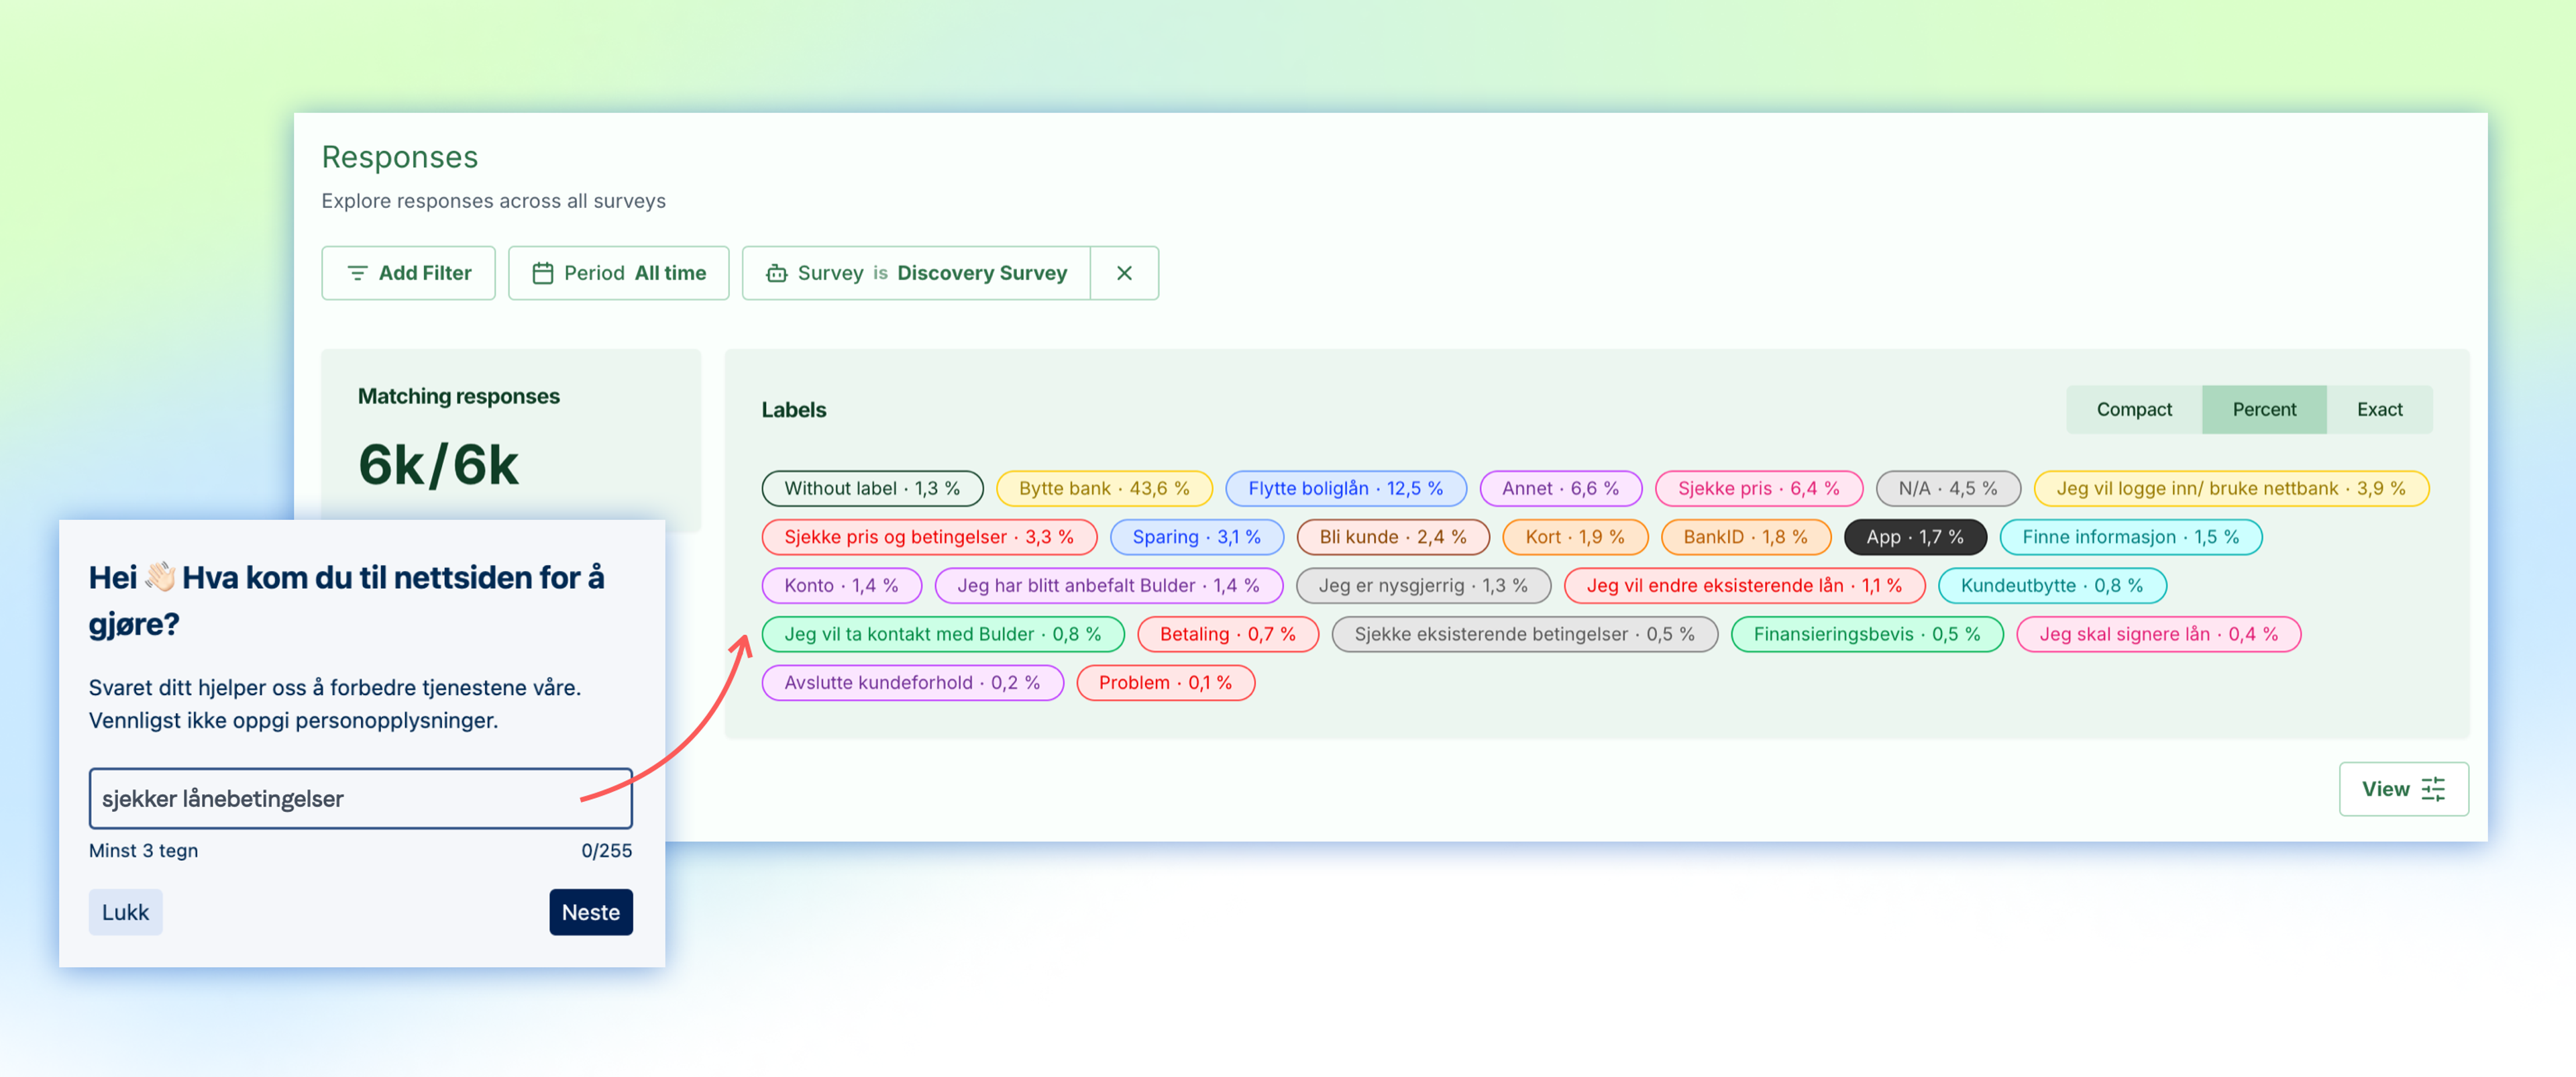Click the filter icon in Add Filter
Viewport: 2576px width, 1077px height.
point(356,273)
